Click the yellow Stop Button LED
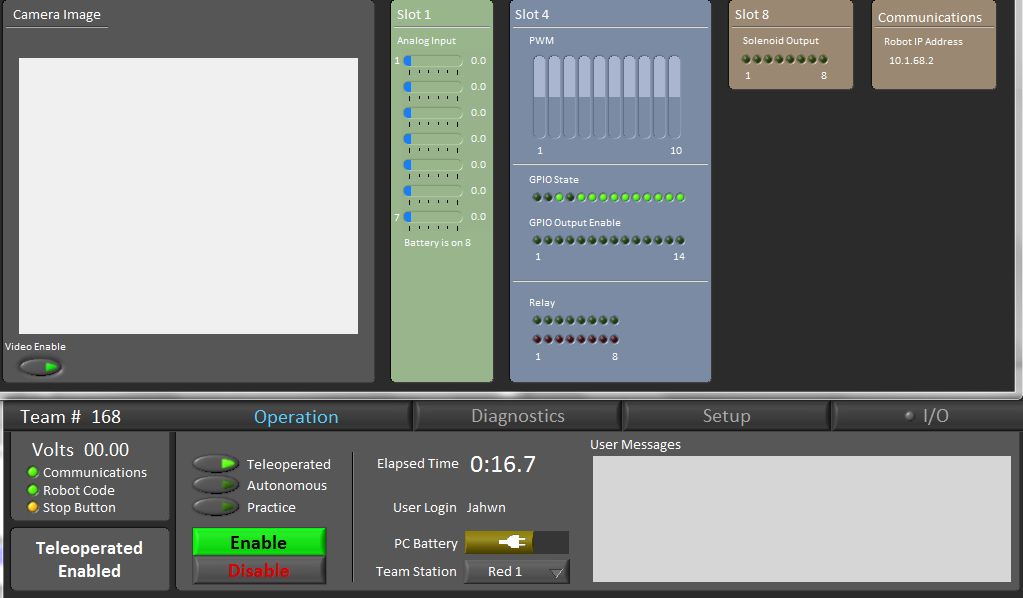Screen dimensions: 1023x598 (33, 507)
